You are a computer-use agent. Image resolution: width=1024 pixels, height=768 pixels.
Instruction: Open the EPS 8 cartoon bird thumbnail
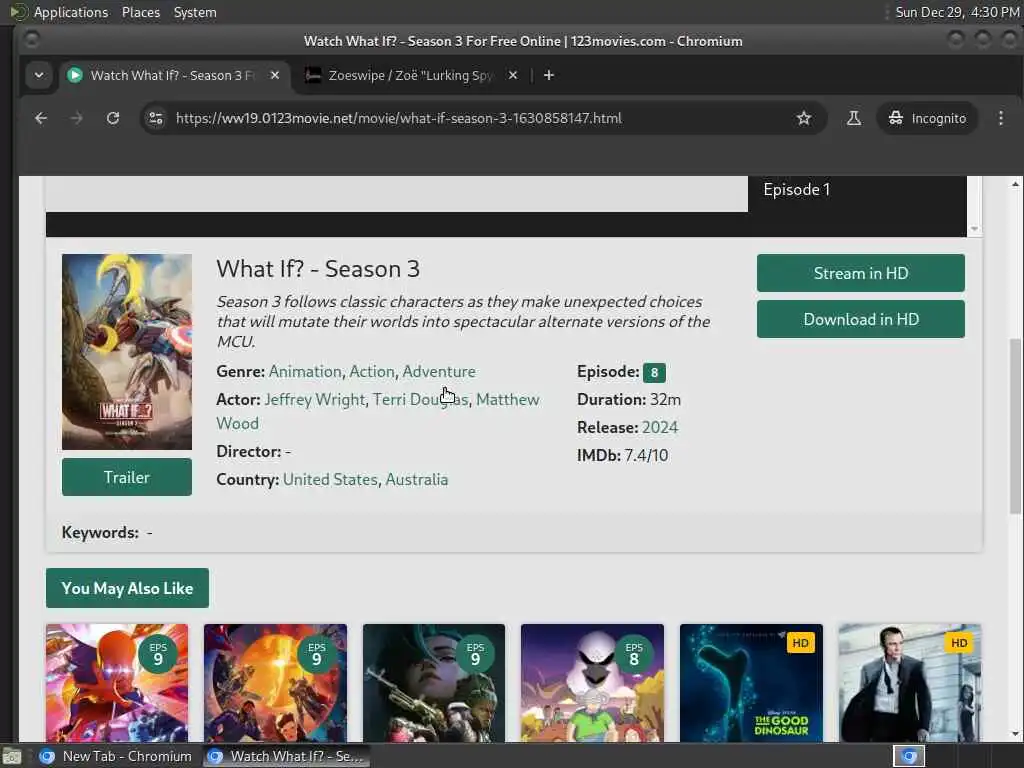point(592,683)
